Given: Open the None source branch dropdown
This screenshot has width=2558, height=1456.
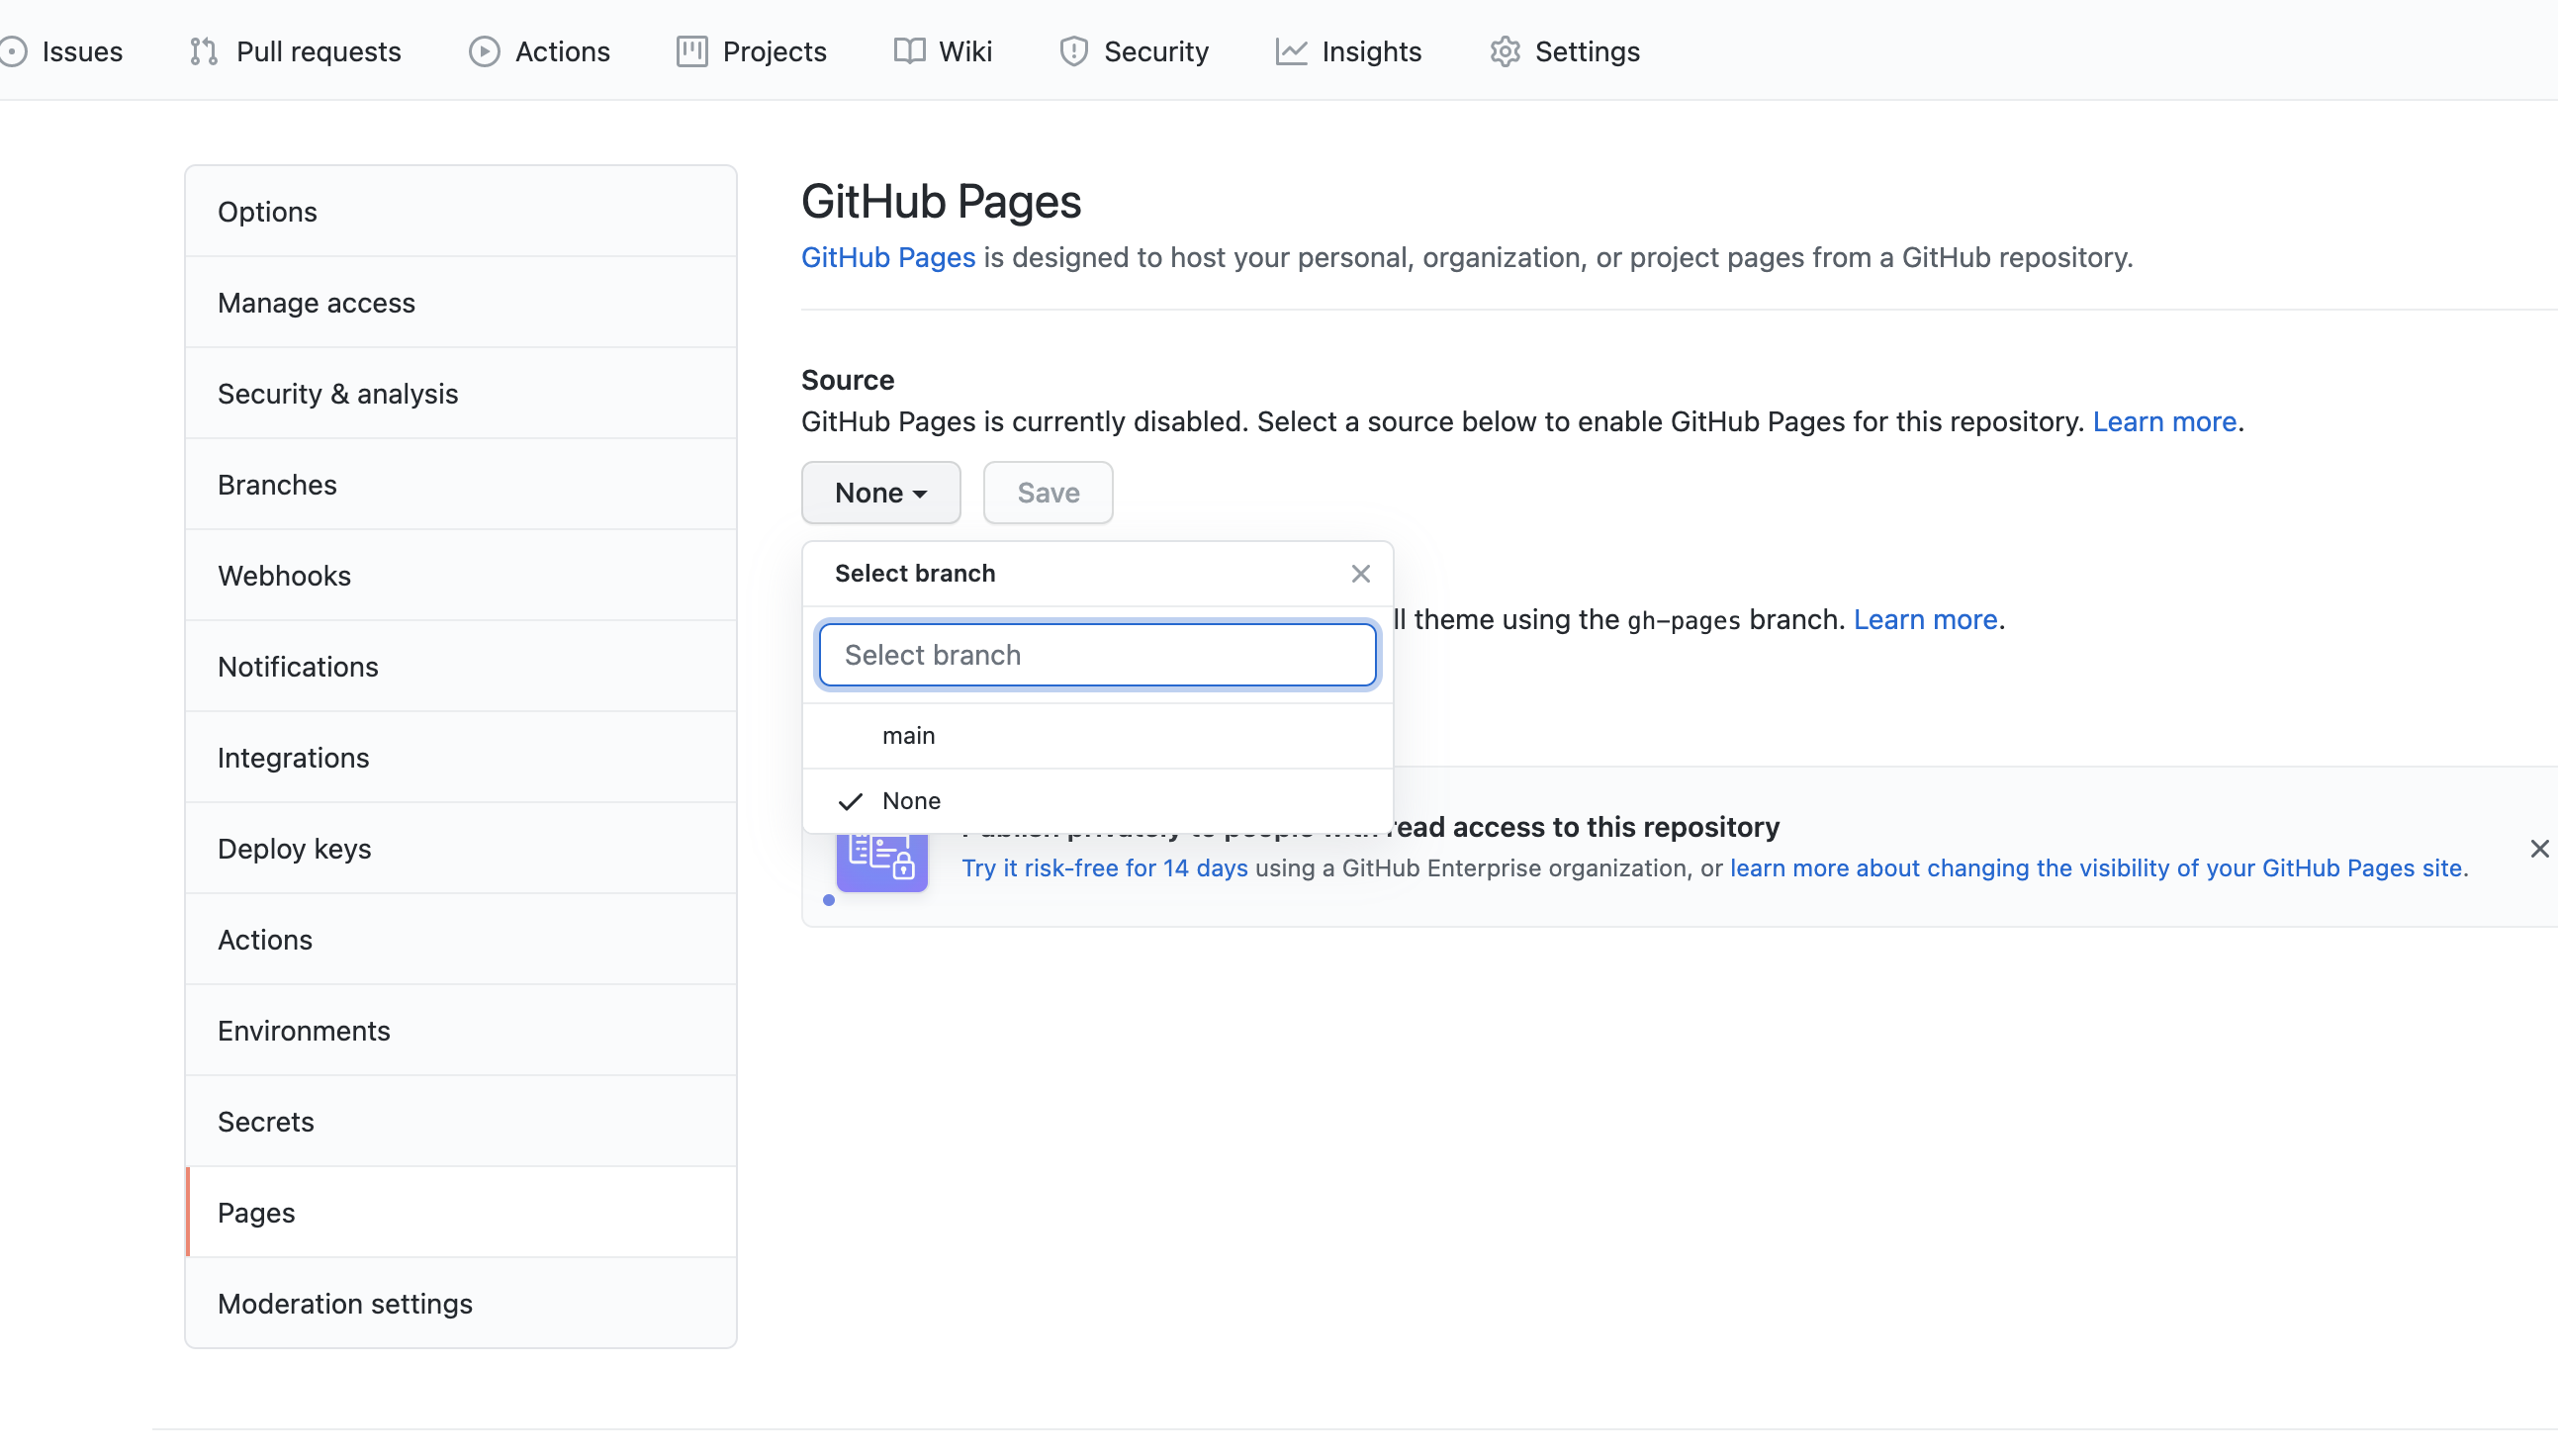Looking at the screenshot, I should 880,492.
